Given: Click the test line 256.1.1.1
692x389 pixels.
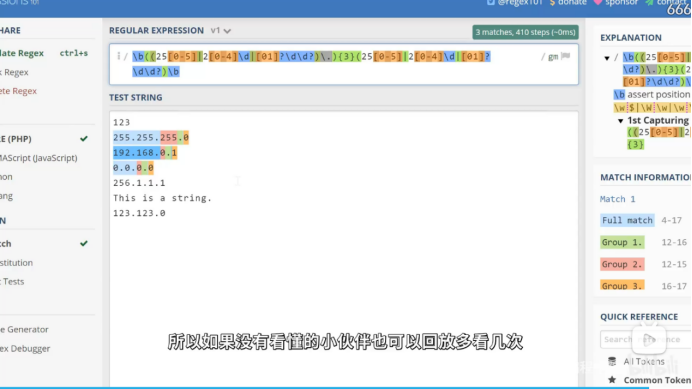Looking at the screenshot, I should click(139, 183).
